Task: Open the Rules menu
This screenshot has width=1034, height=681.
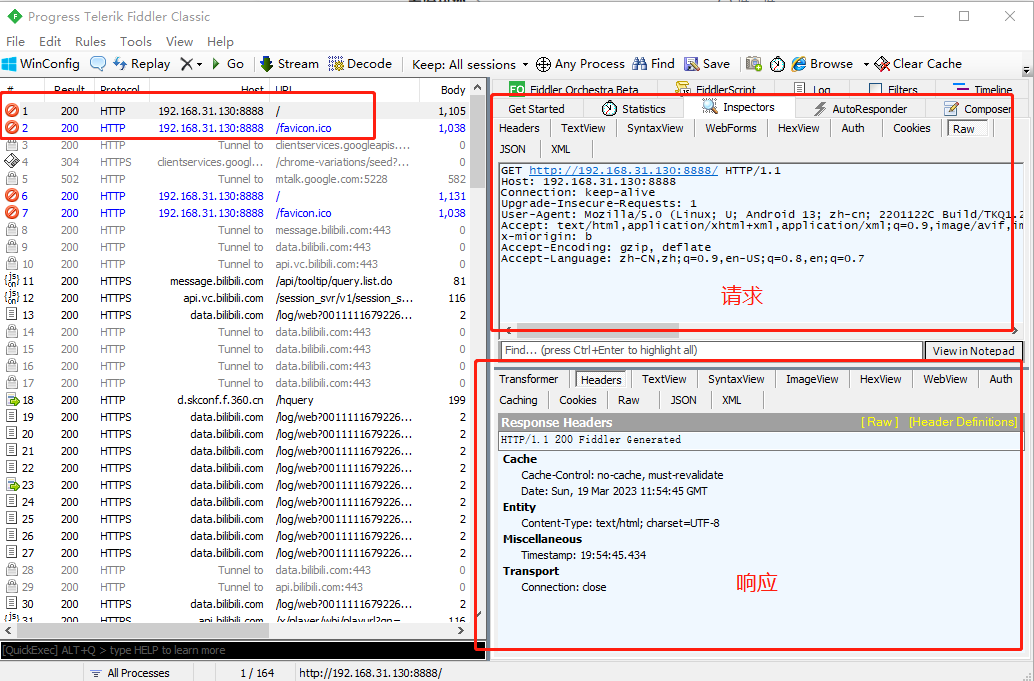Action: pos(90,42)
